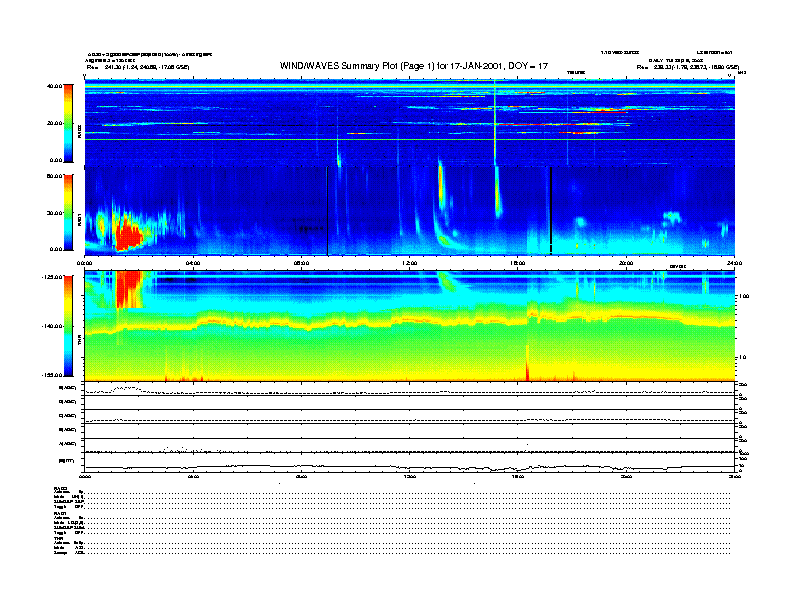Screen dimensions: 792x612
Task: Click the DOY = 17 text in title
Action: [528, 66]
